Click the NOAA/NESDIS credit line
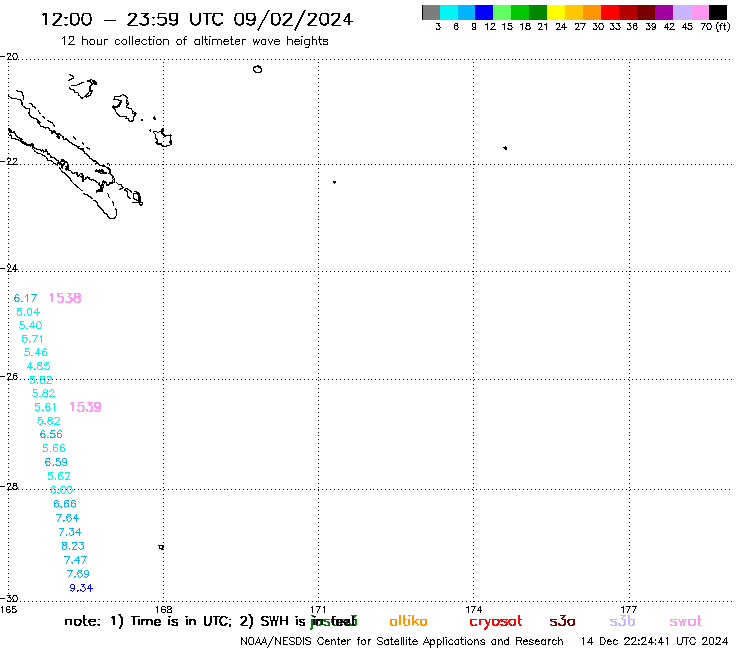The image size is (740, 650). [402, 642]
